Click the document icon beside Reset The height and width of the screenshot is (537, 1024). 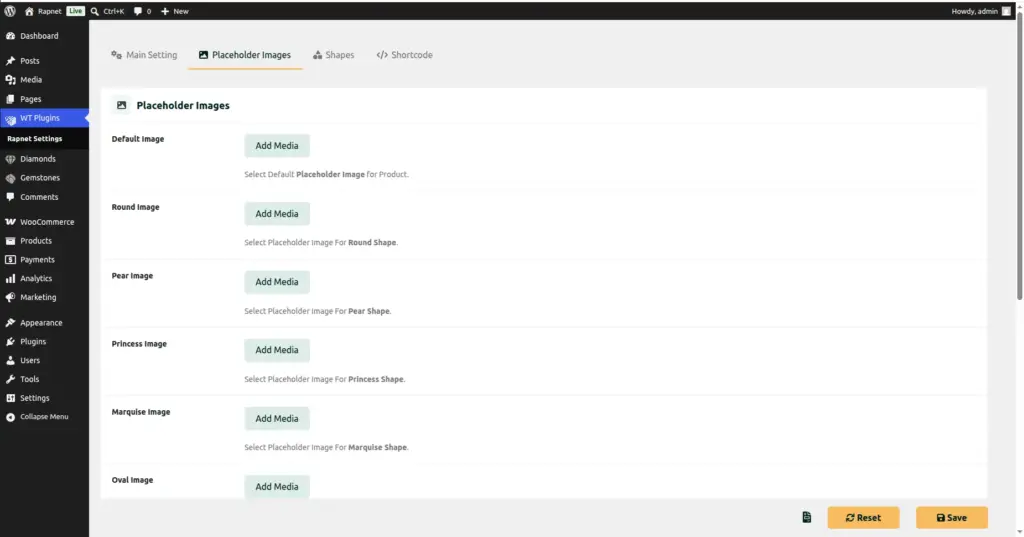coord(807,517)
